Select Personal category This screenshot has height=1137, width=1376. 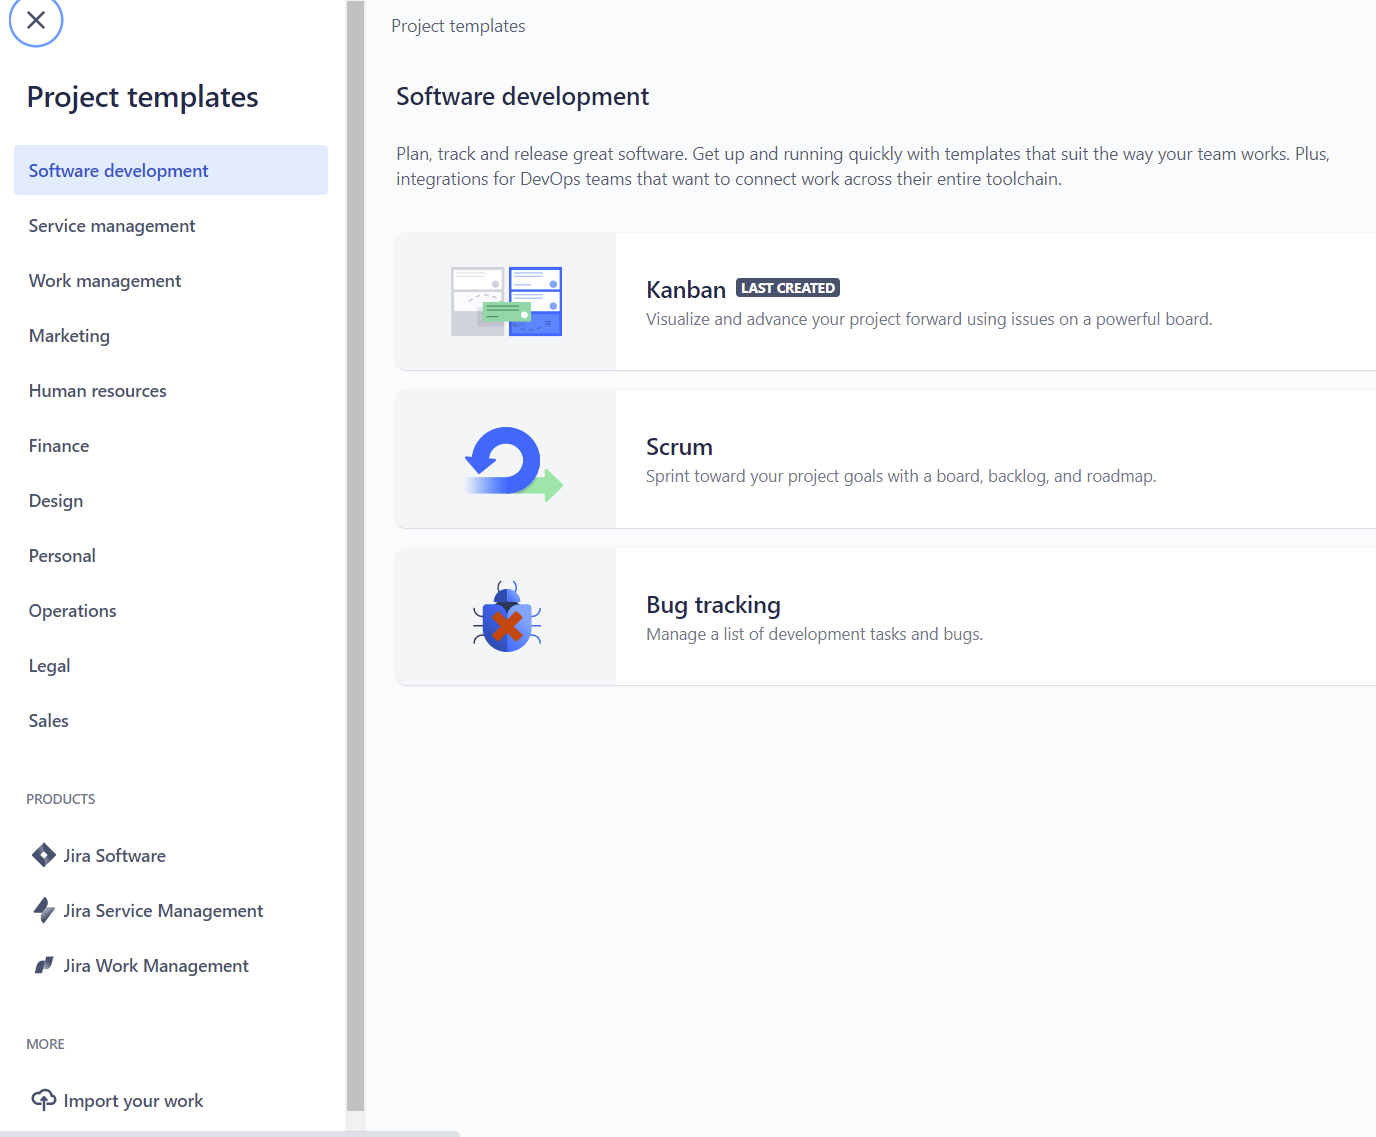click(x=171, y=555)
